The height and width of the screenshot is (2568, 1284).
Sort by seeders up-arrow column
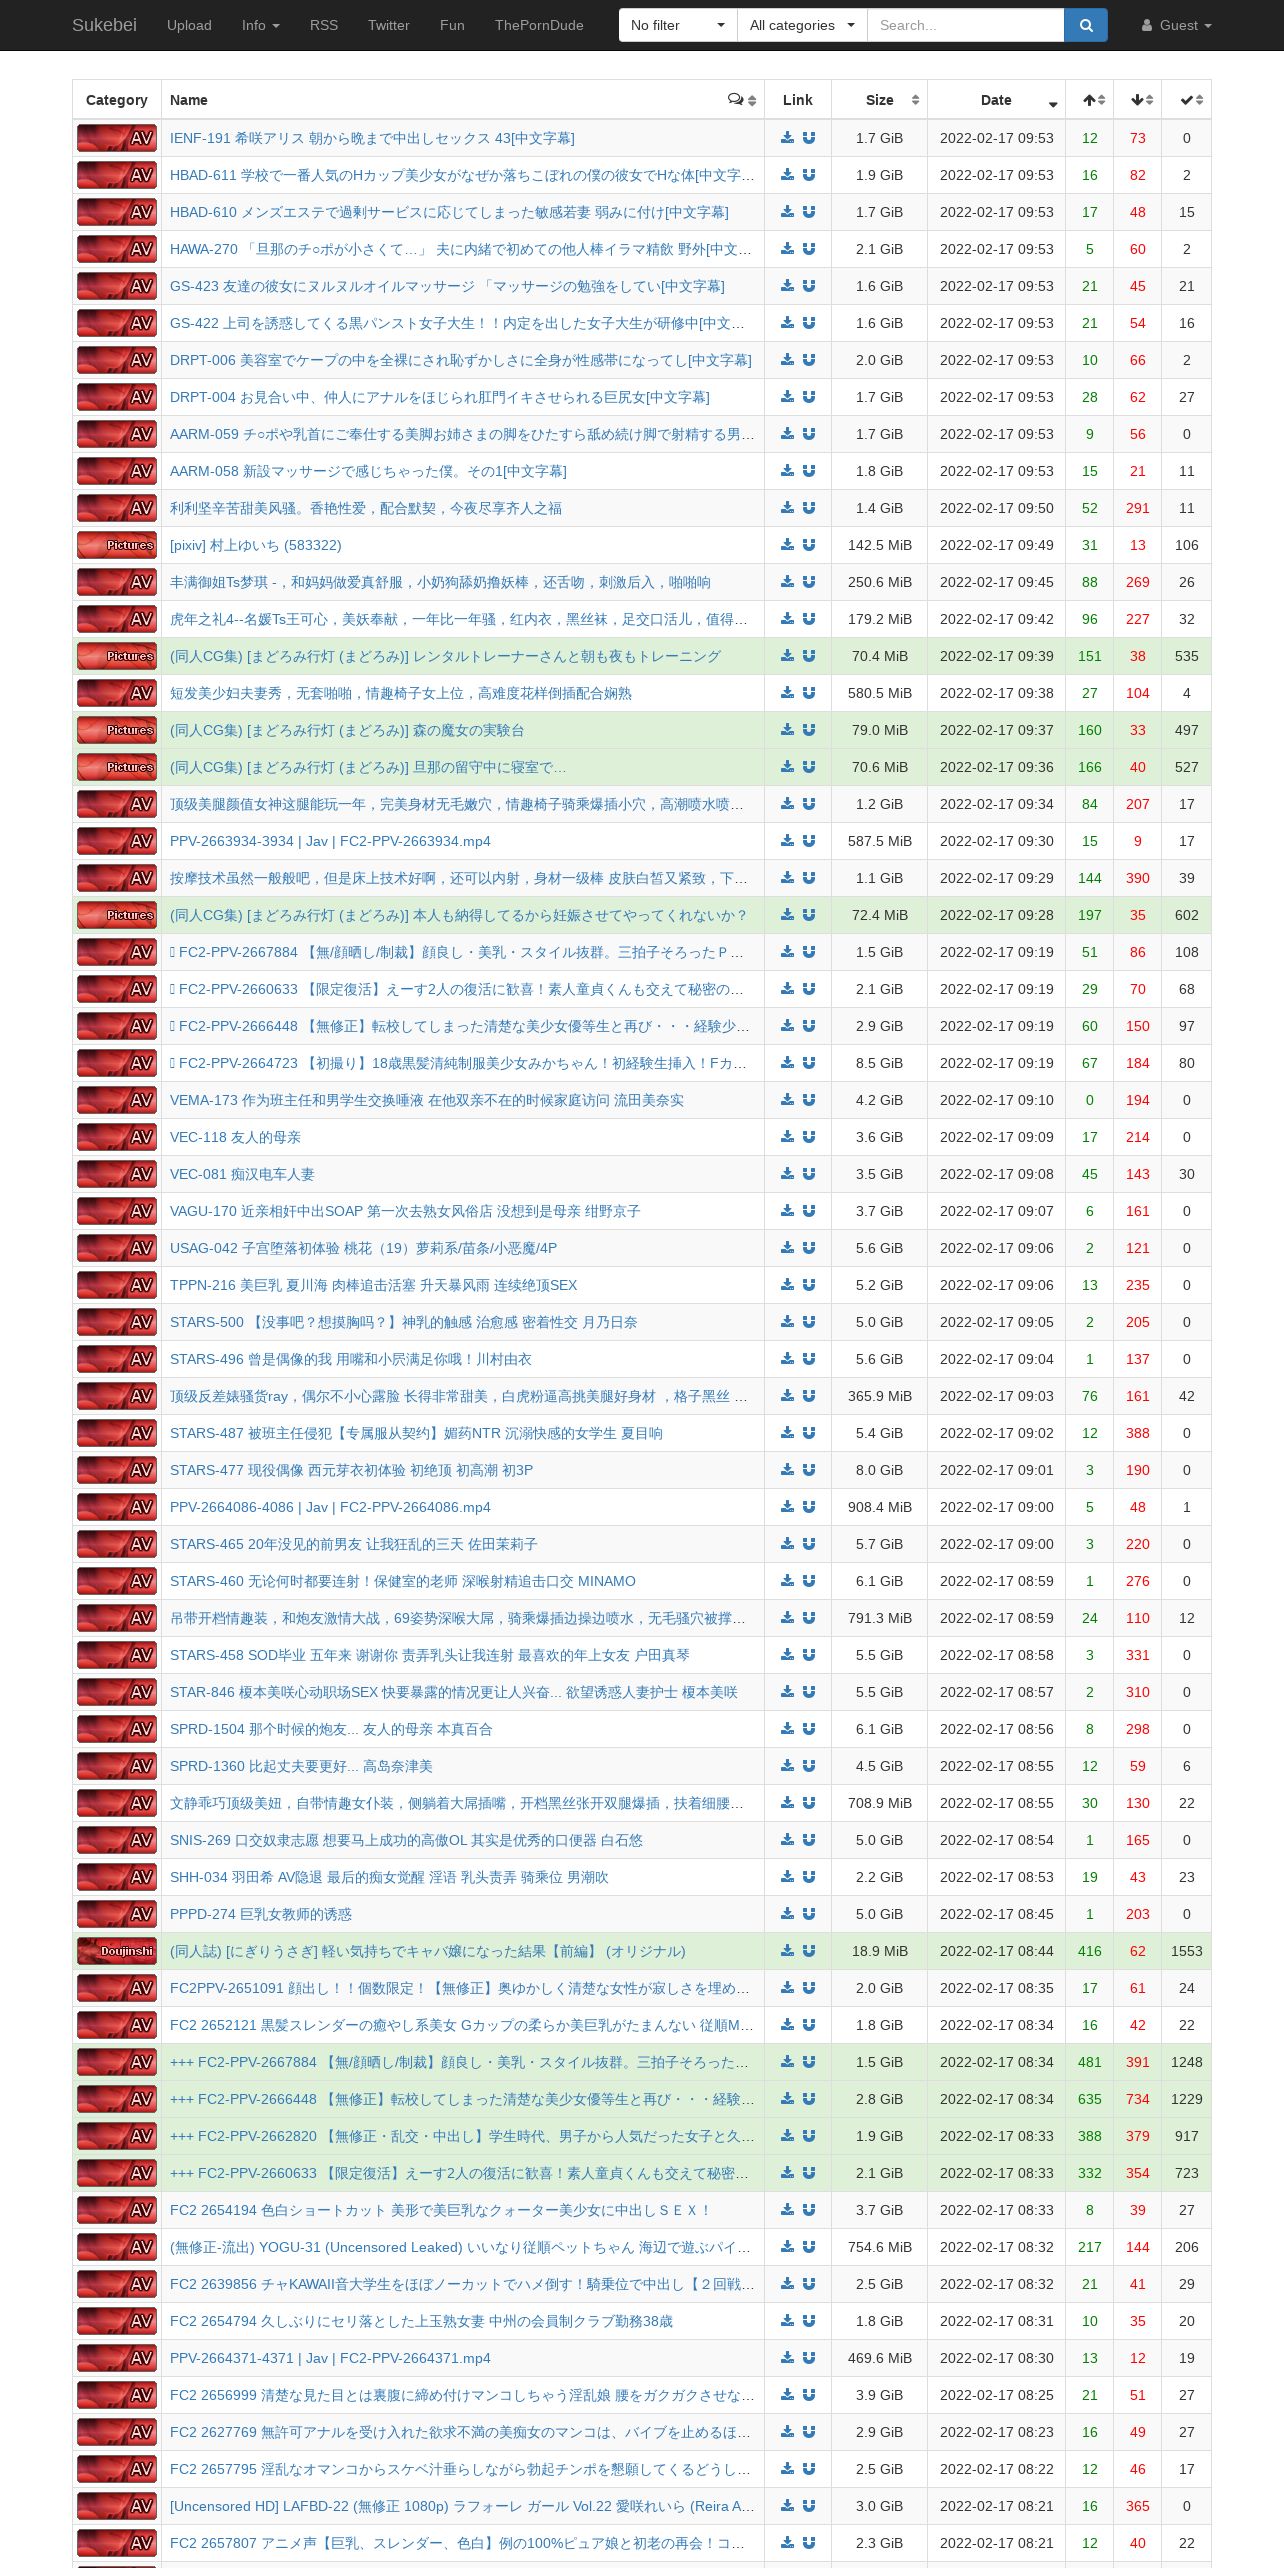(x=1090, y=100)
